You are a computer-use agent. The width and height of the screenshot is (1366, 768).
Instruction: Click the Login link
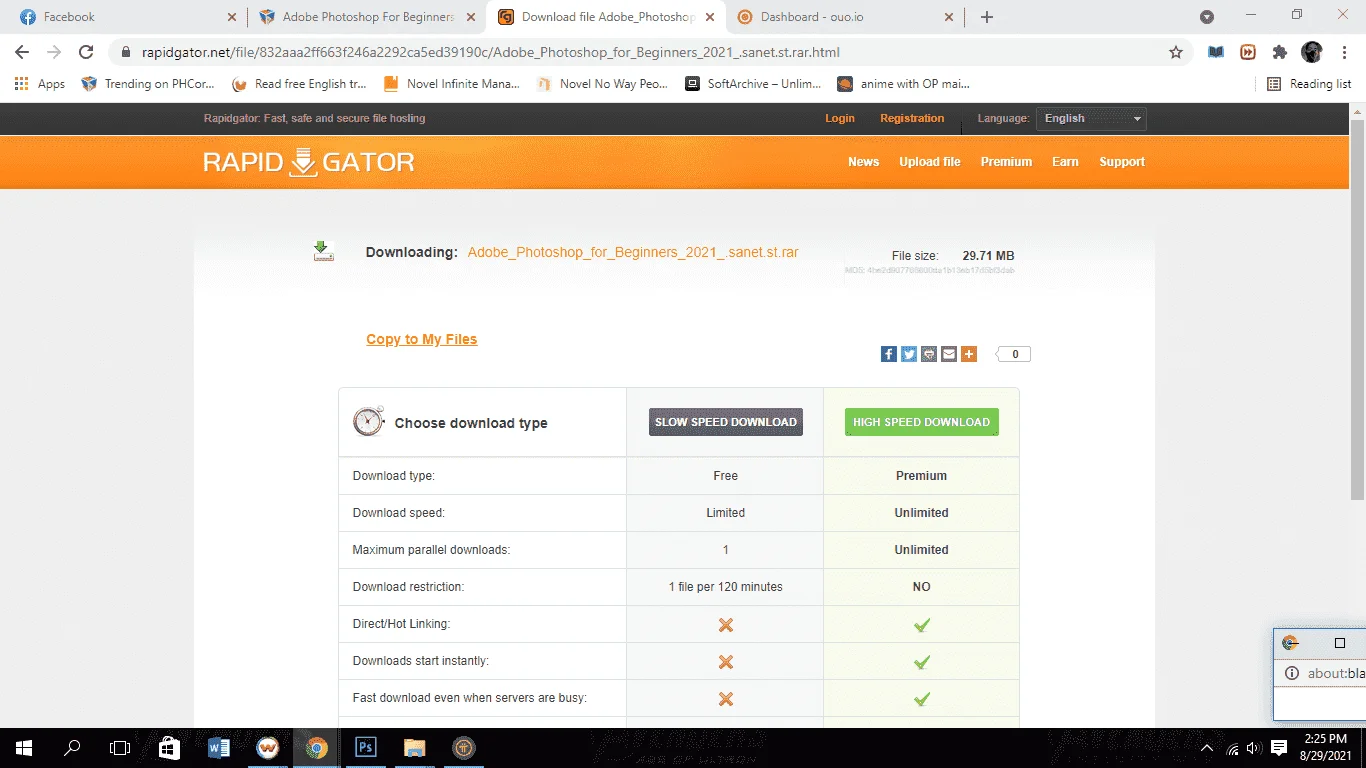[840, 118]
